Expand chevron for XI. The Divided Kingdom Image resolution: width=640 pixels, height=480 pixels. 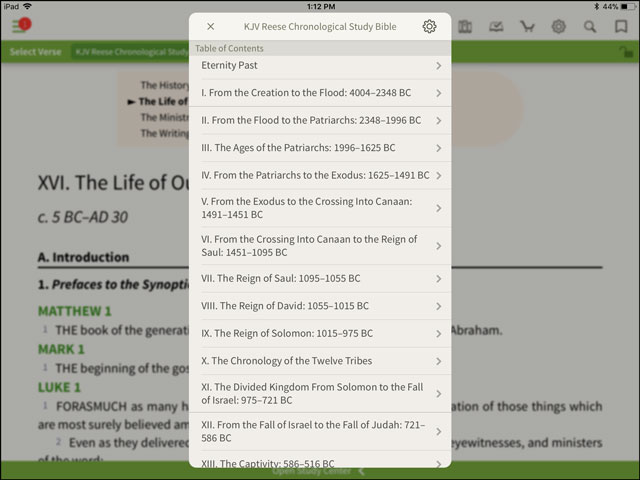tap(438, 394)
